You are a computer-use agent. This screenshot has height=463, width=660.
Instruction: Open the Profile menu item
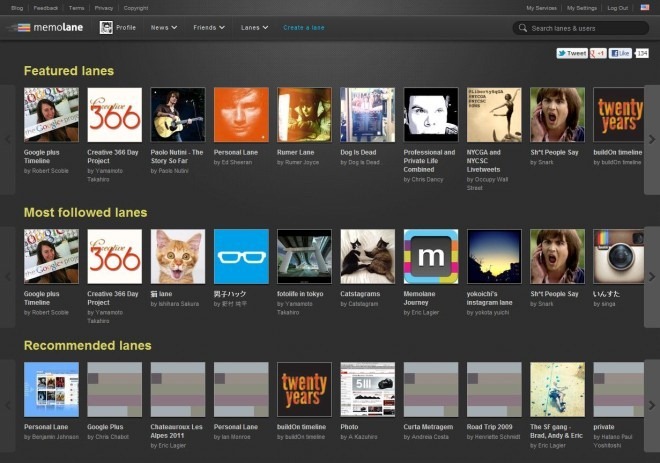[x=126, y=28]
